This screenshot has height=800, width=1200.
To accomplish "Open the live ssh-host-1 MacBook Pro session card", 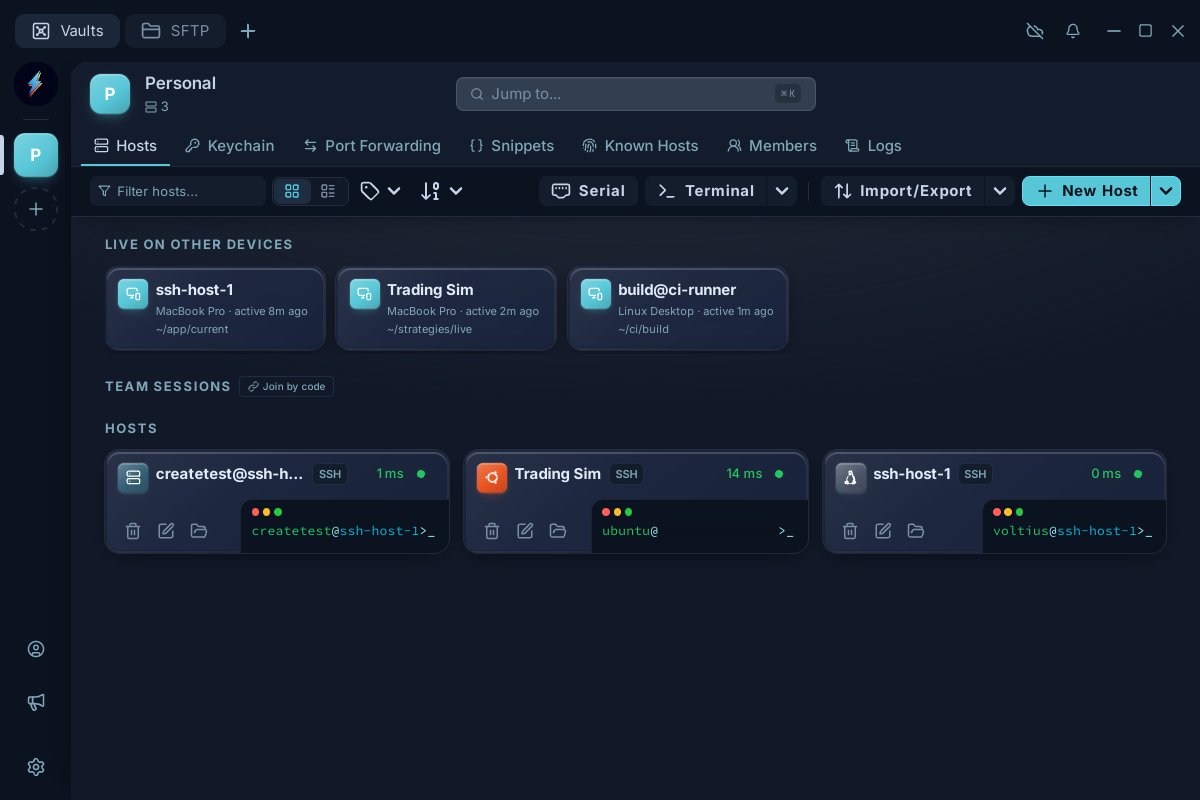I will pyautogui.click(x=215, y=309).
